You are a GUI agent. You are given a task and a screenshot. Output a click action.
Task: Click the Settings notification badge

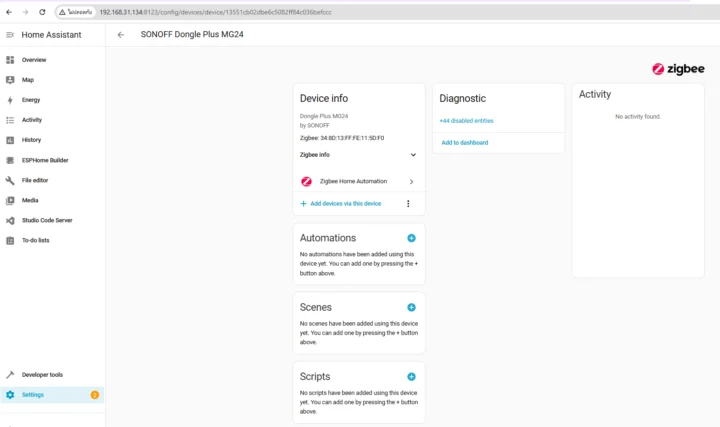95,395
